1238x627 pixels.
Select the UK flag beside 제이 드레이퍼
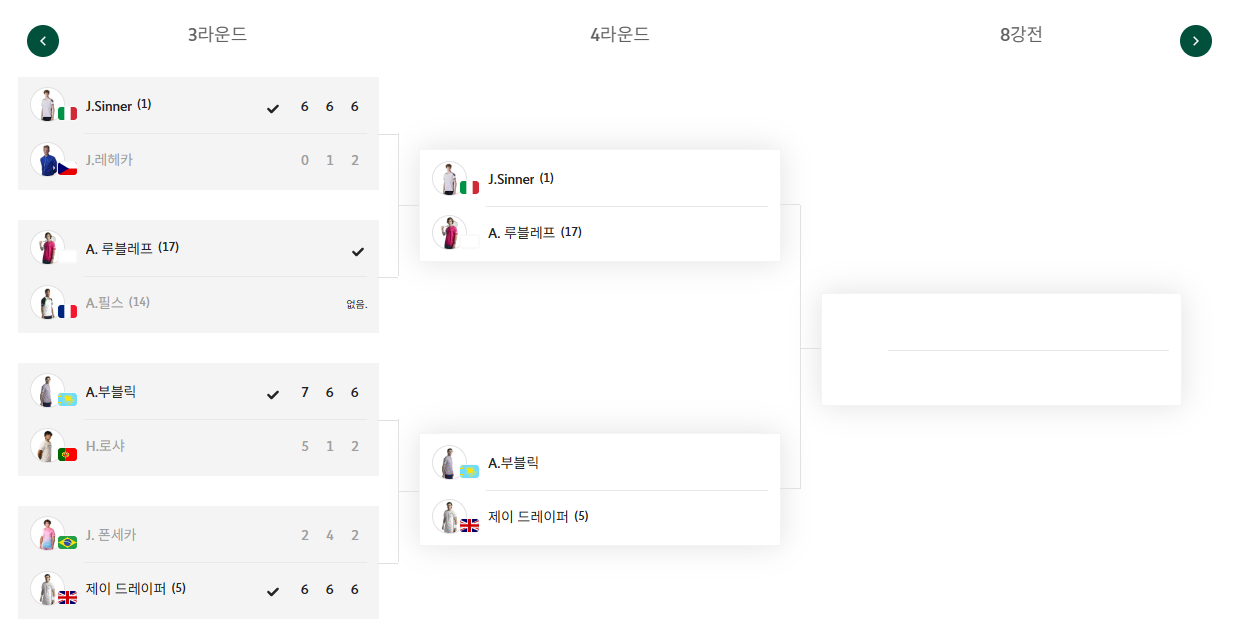pos(67,597)
